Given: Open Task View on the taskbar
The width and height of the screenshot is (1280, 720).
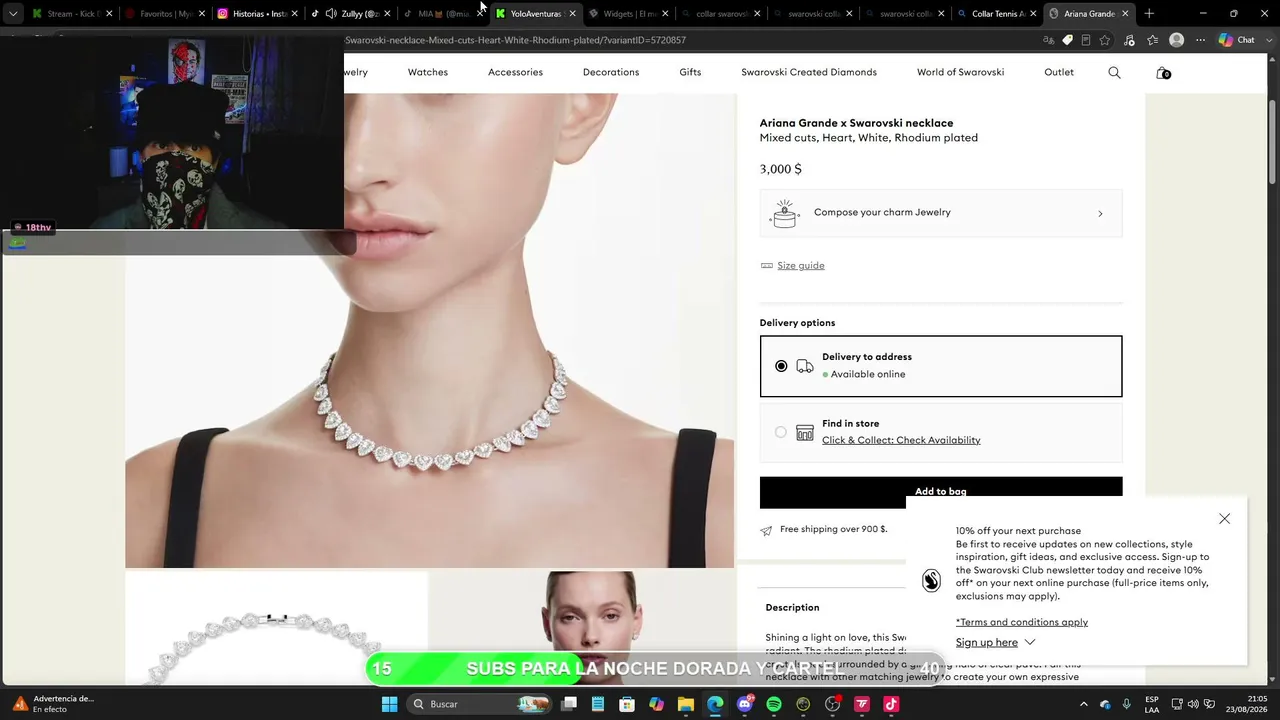Looking at the screenshot, I should (x=569, y=704).
